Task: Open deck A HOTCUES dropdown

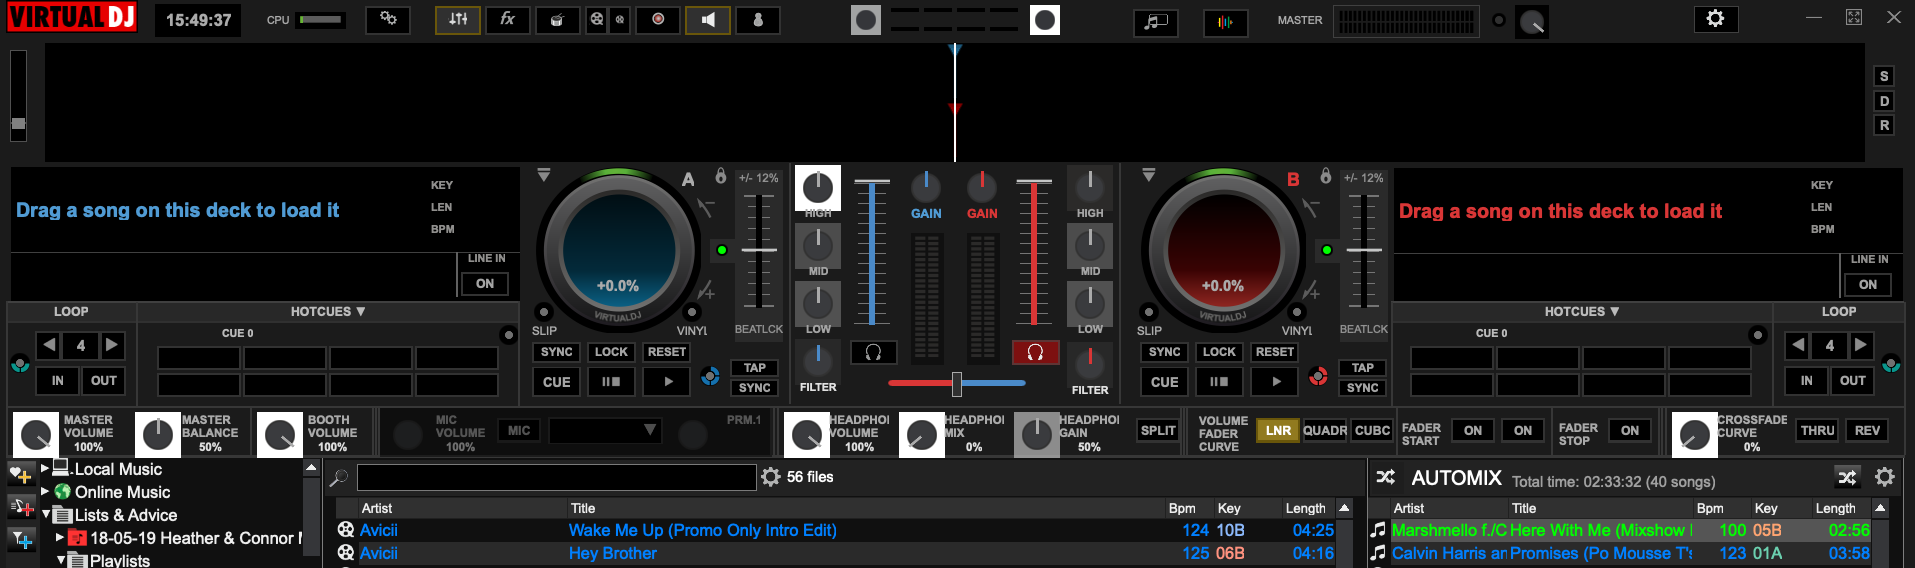Action: 328,312
